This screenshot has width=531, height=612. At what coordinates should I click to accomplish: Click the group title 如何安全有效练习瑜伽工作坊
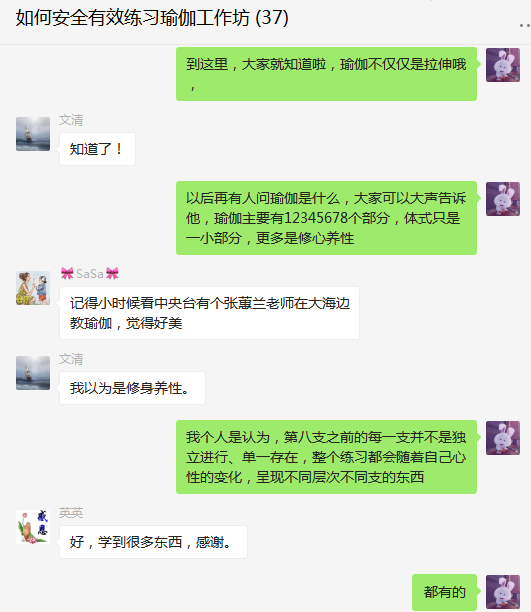(133, 18)
